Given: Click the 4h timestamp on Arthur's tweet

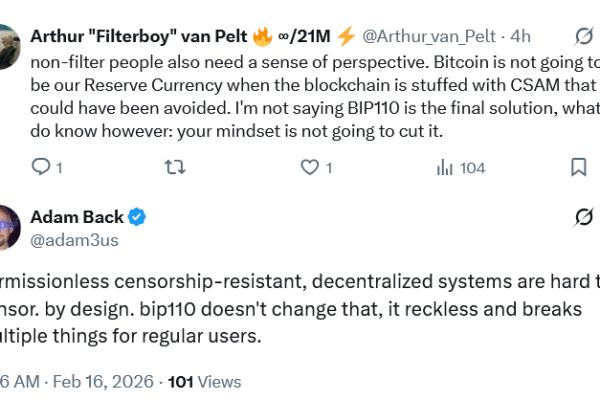Looking at the screenshot, I should (521, 37).
